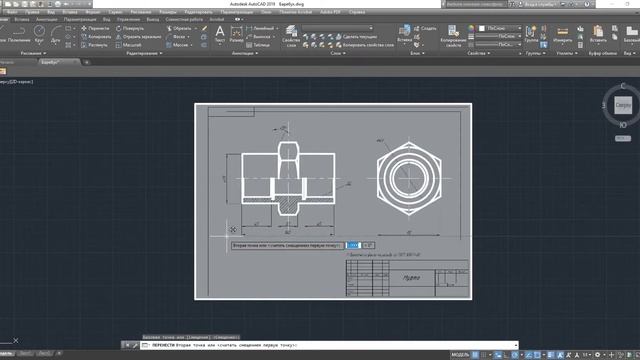The width and height of the screenshot is (640, 360).
Task: Expand the Свойства panel
Action: point(479,53)
